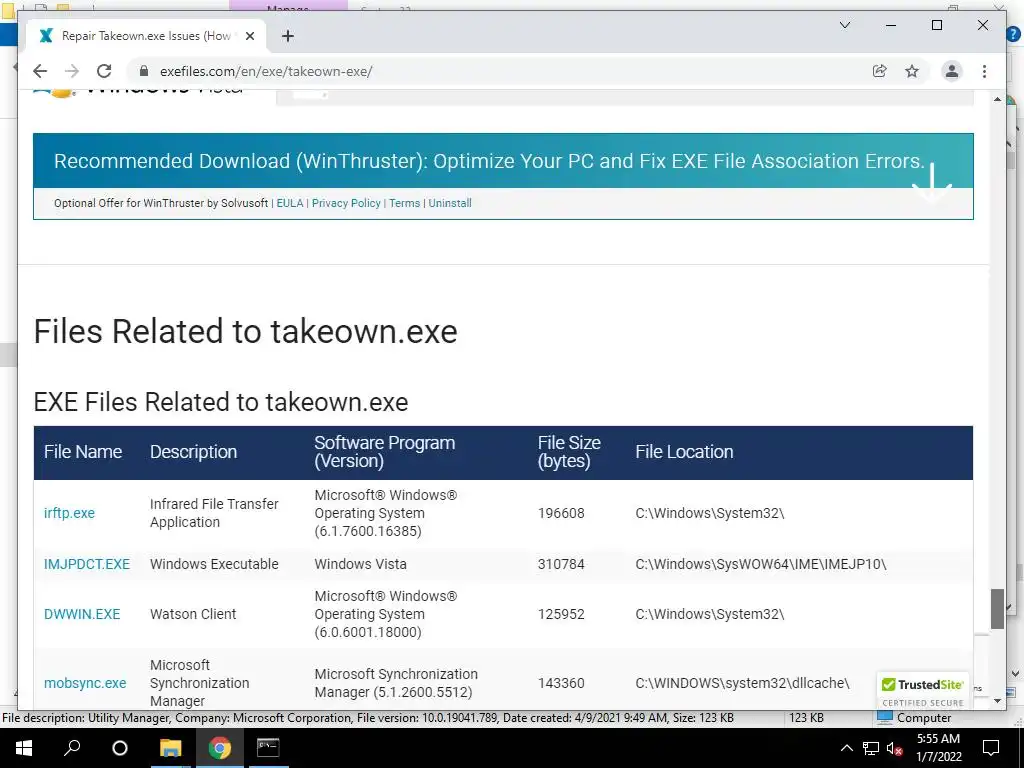Viewport: 1024px width, 768px height.
Task: Go back to the previous page
Action: click(40, 71)
